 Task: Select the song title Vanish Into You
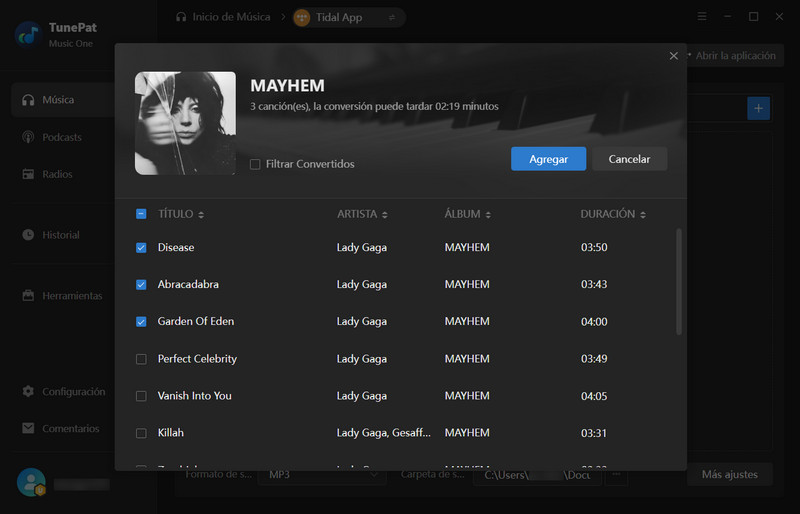pos(194,396)
